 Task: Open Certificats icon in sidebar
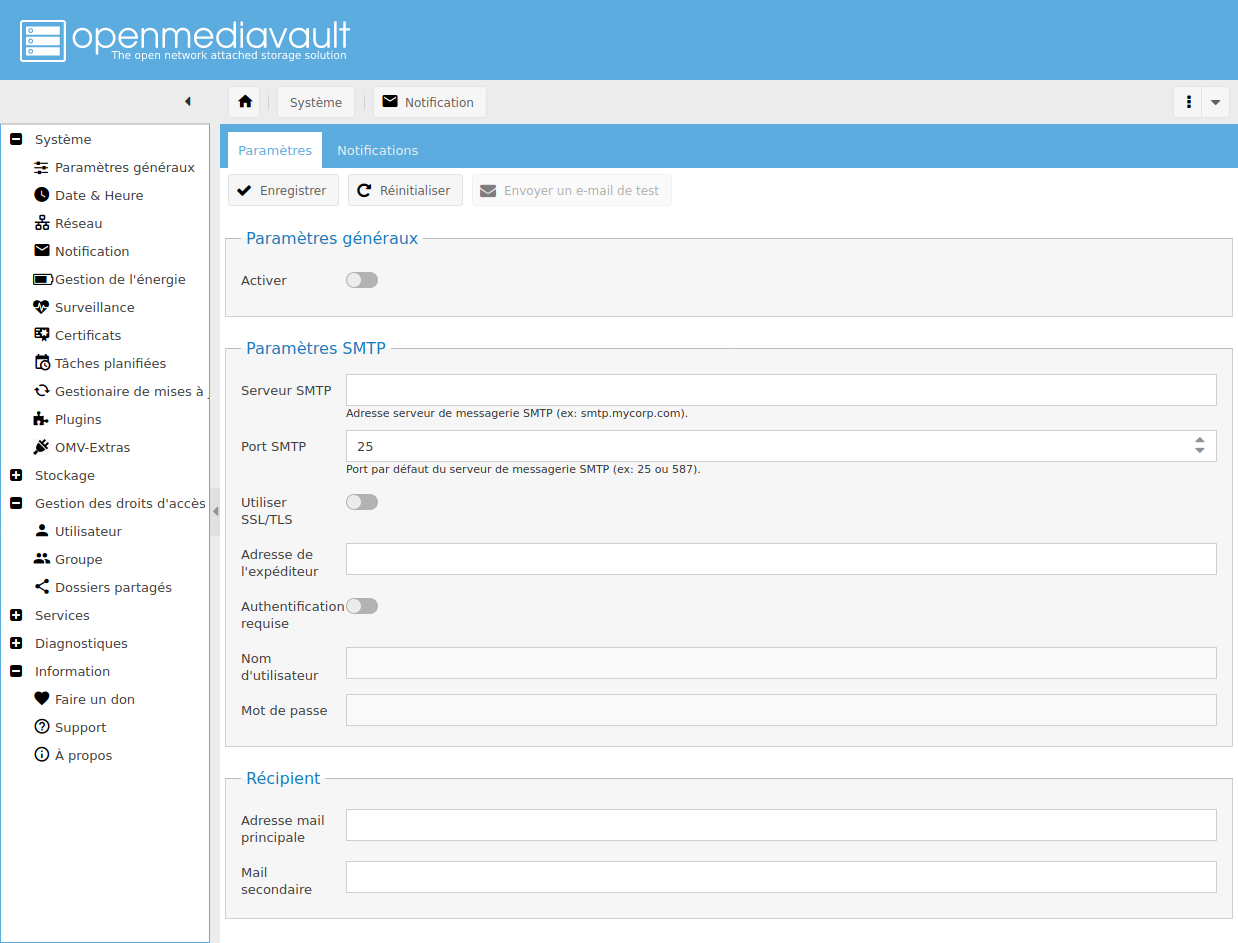coord(42,335)
